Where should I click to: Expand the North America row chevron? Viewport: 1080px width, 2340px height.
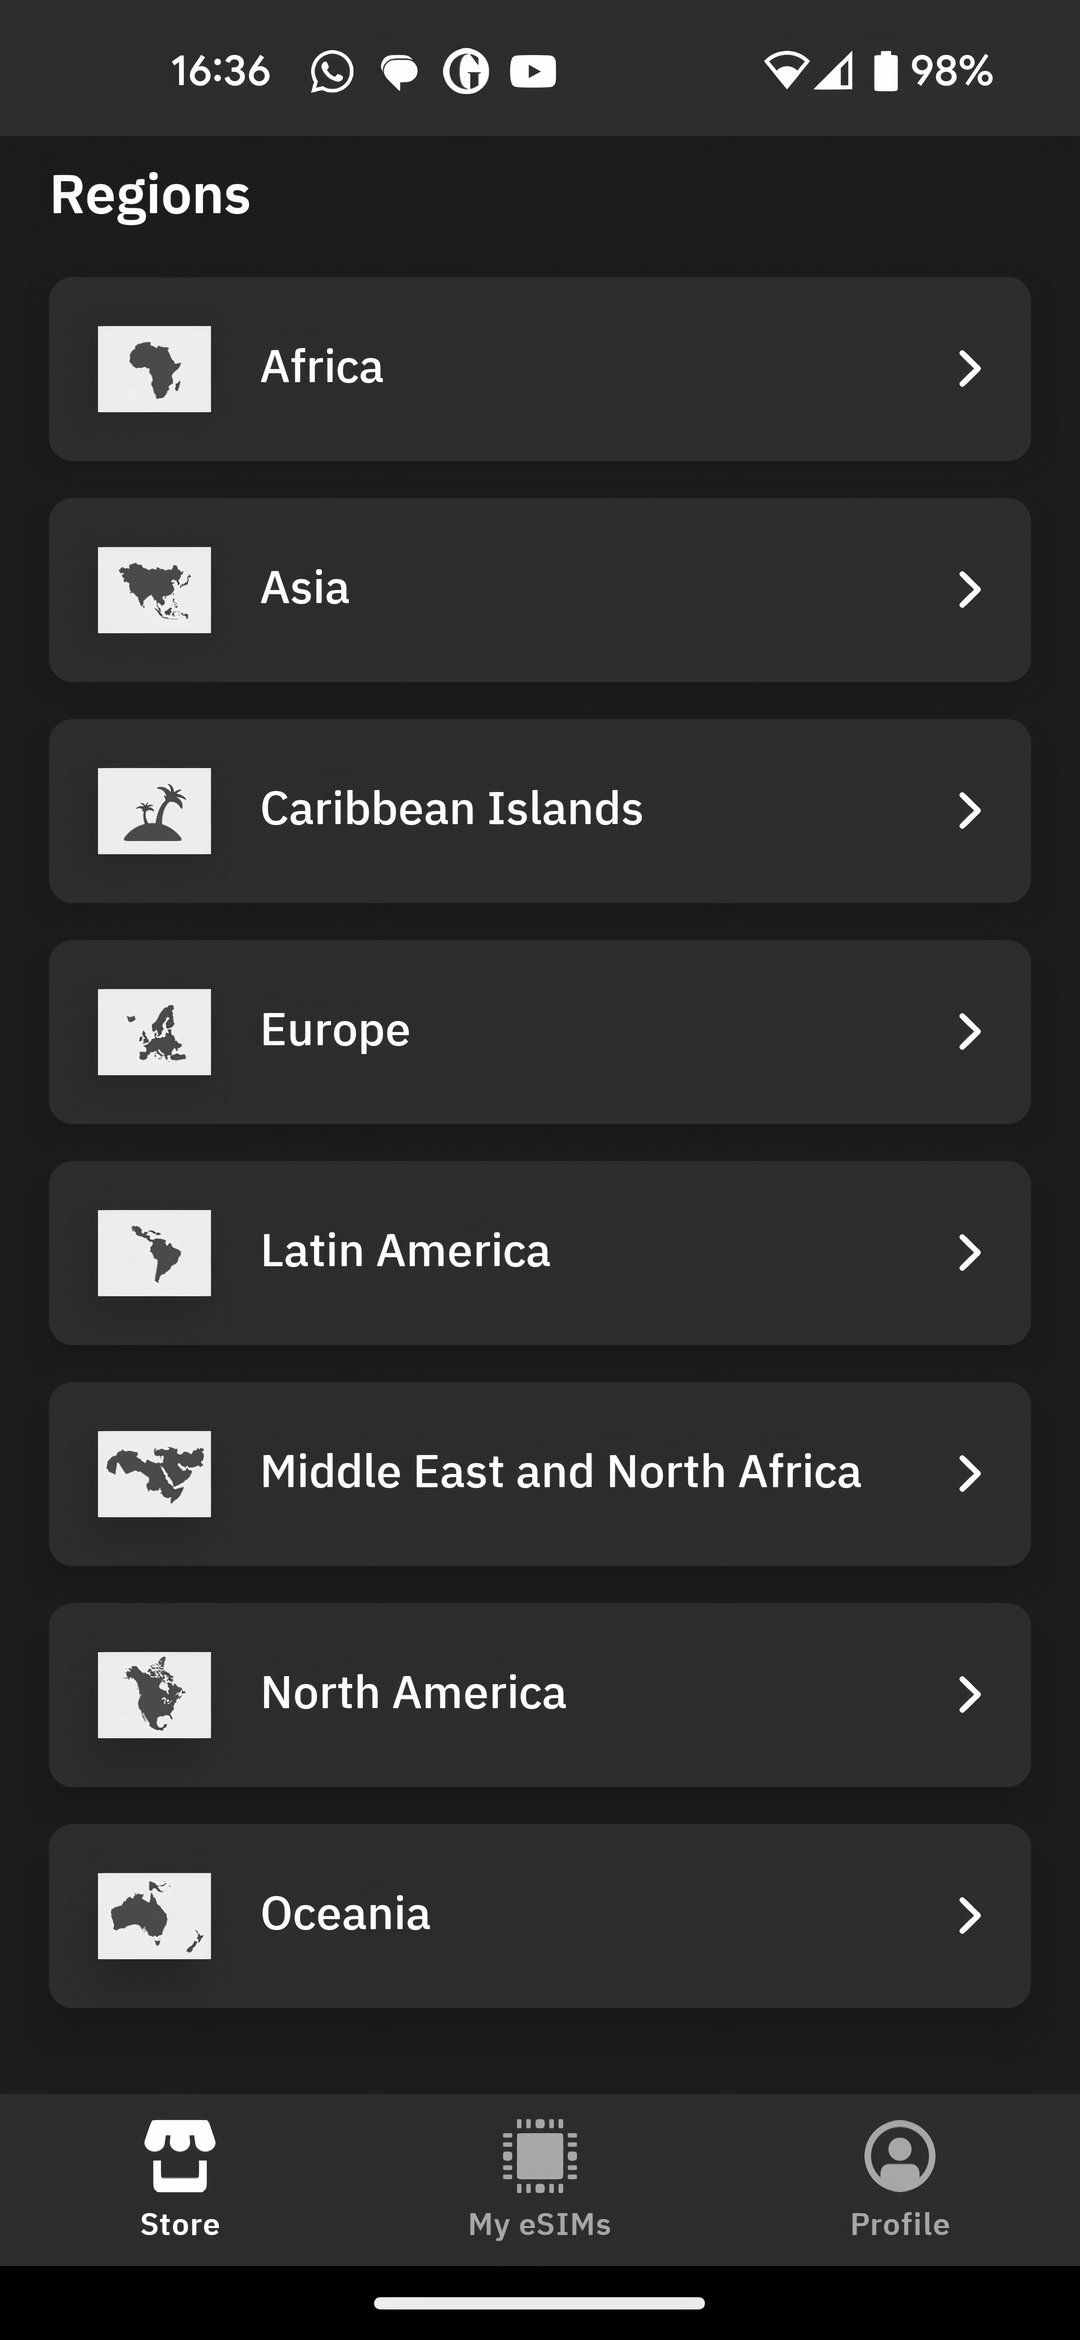click(969, 1695)
